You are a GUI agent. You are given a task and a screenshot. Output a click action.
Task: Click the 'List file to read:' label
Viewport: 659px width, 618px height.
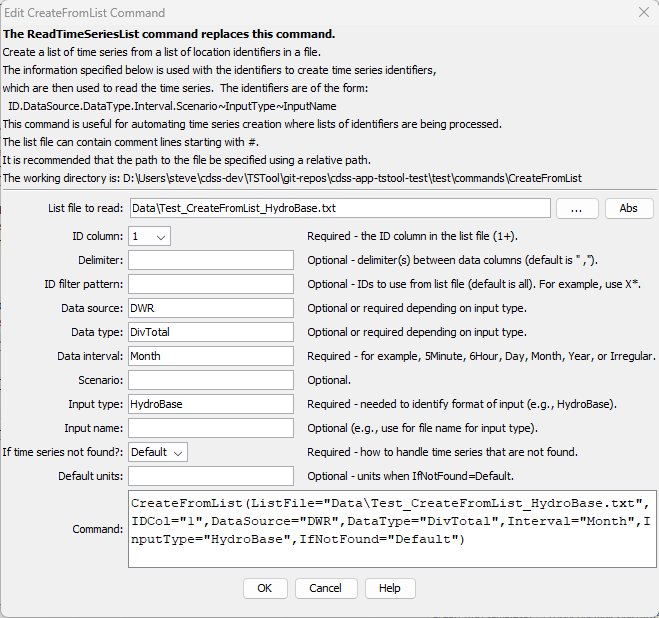[x=85, y=208]
